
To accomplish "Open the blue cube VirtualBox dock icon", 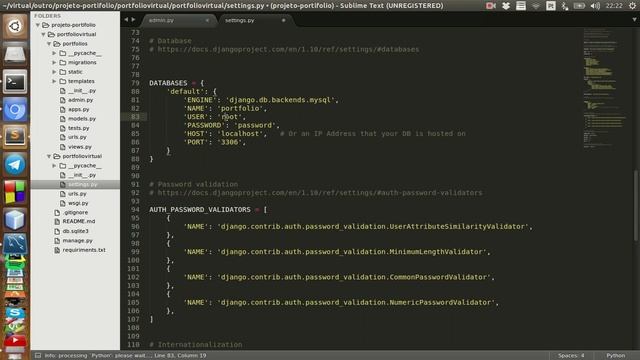I will coord(15,219).
